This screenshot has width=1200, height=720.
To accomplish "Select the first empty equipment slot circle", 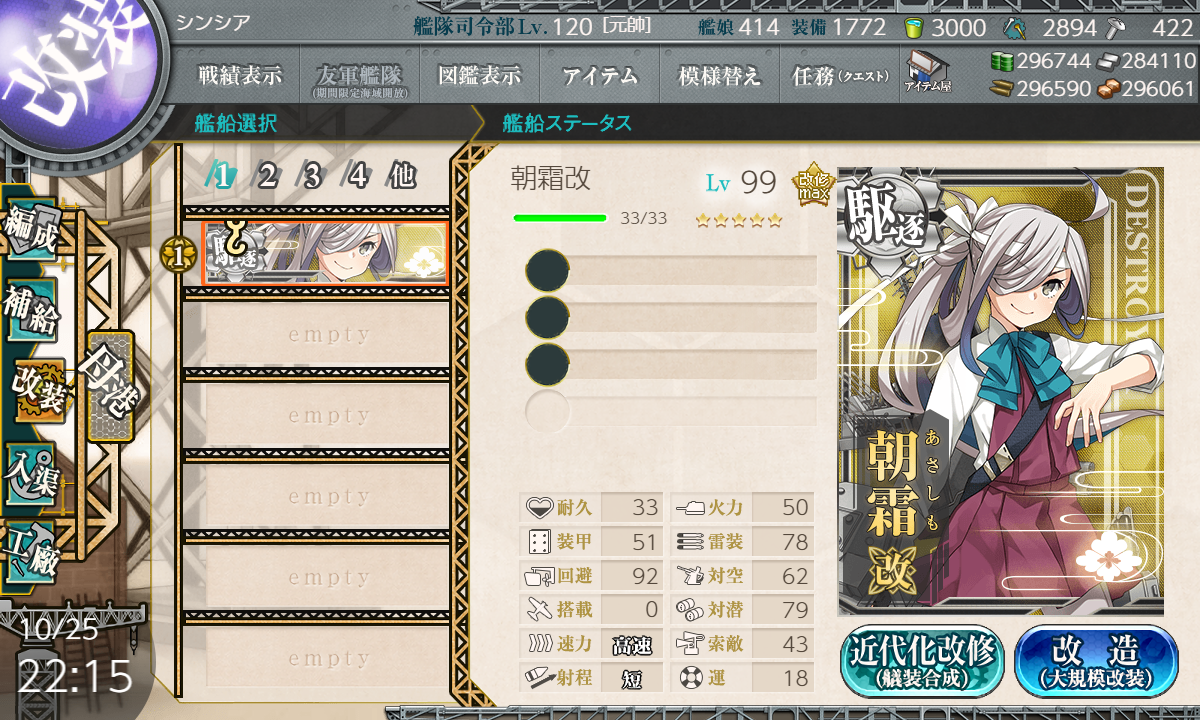I will (x=547, y=270).
